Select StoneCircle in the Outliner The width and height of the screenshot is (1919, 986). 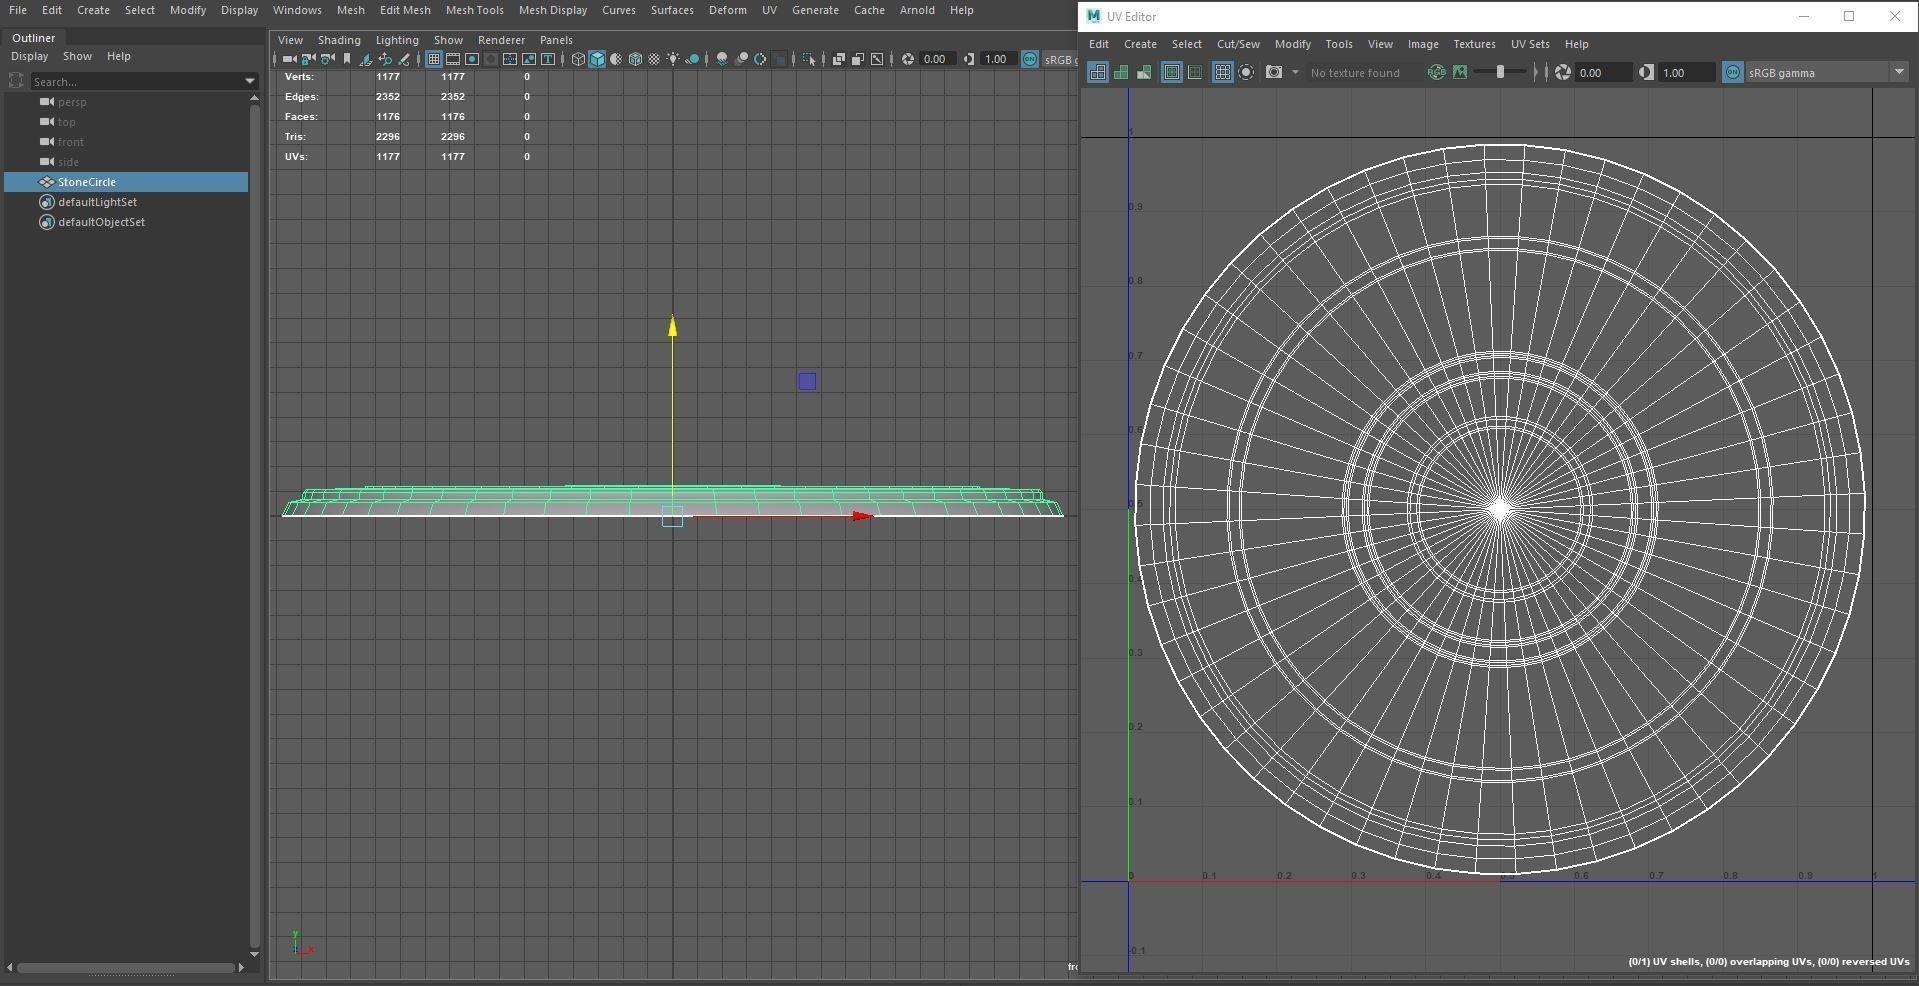pos(126,182)
